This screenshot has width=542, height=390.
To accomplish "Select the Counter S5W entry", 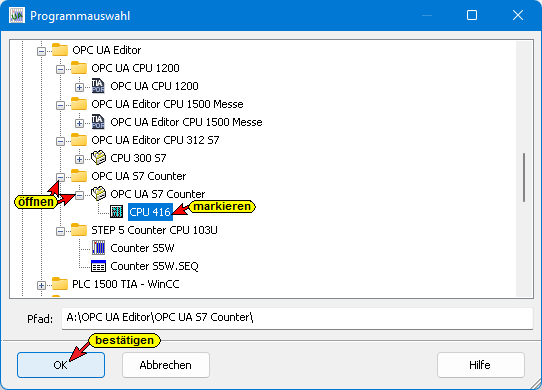I will (x=142, y=248).
